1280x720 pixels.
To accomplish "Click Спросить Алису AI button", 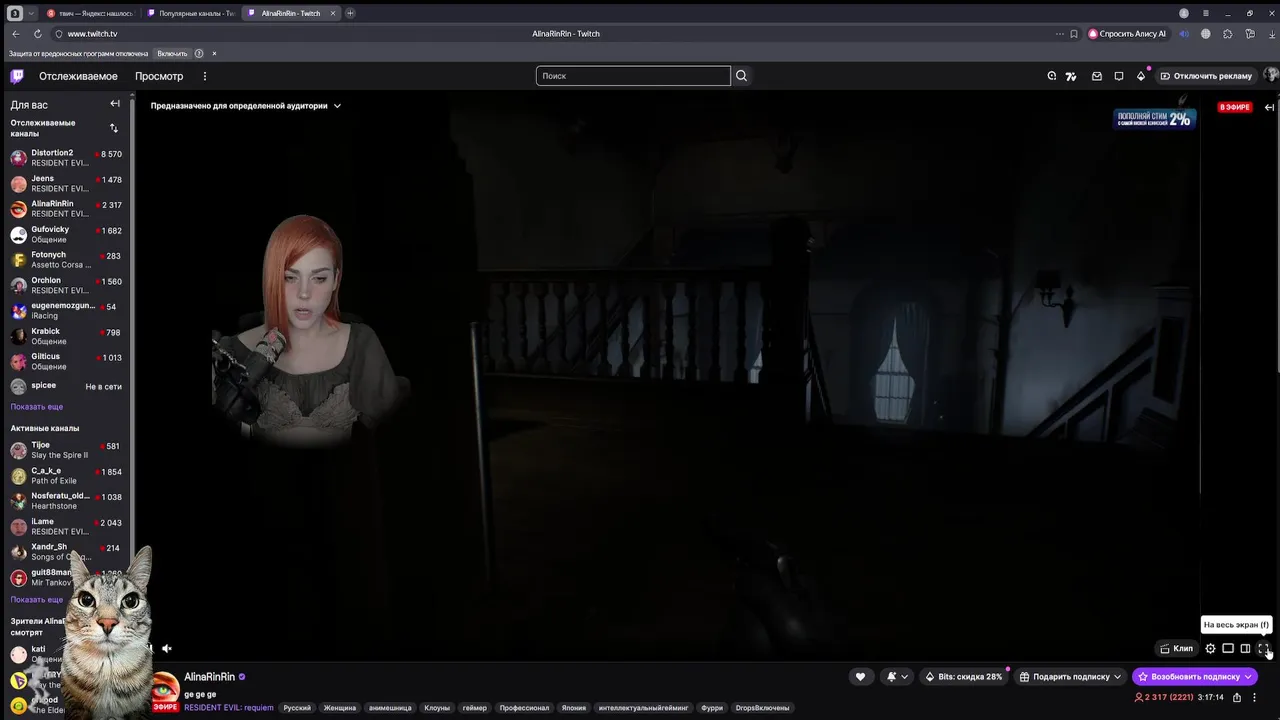I will [x=1127, y=33].
